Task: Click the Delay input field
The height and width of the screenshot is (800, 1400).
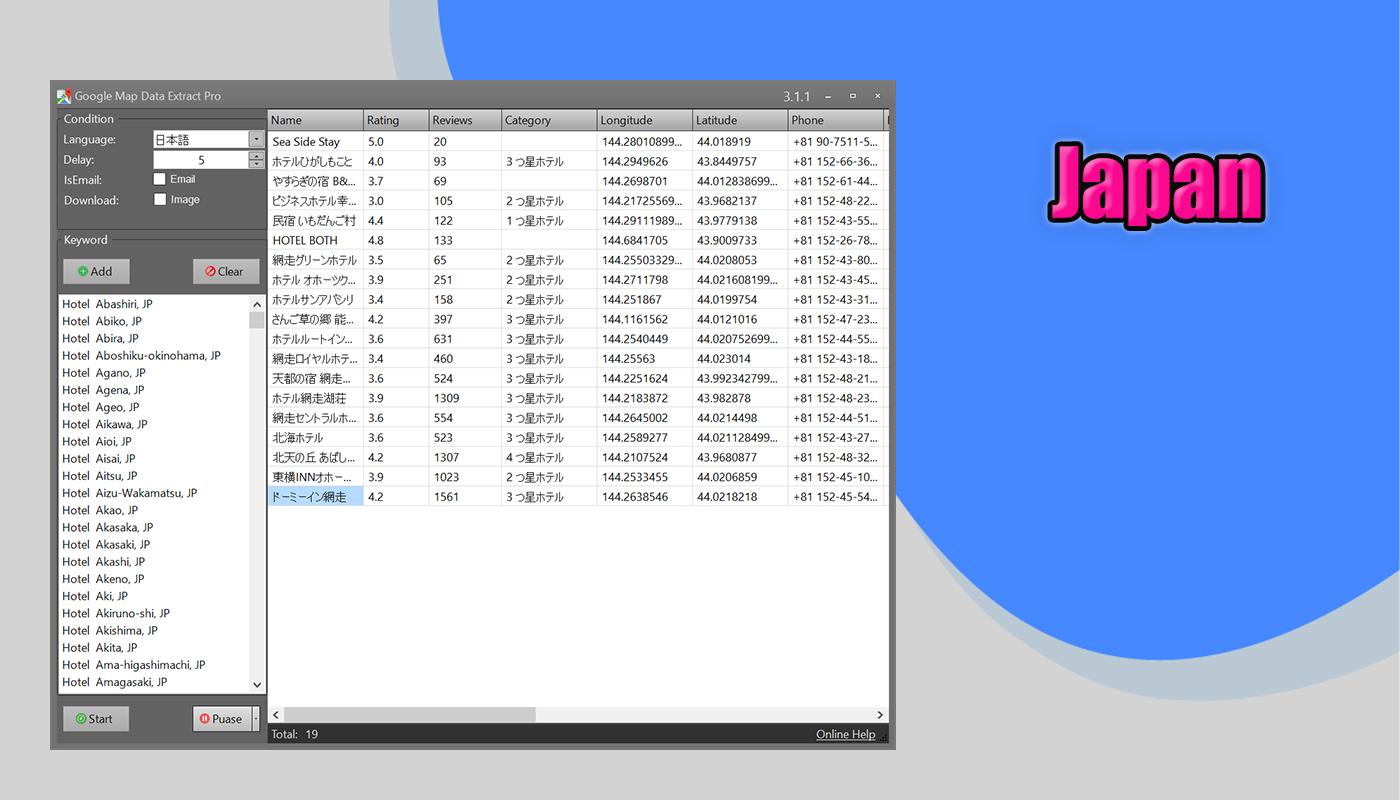Action: pyautogui.click(x=200, y=160)
